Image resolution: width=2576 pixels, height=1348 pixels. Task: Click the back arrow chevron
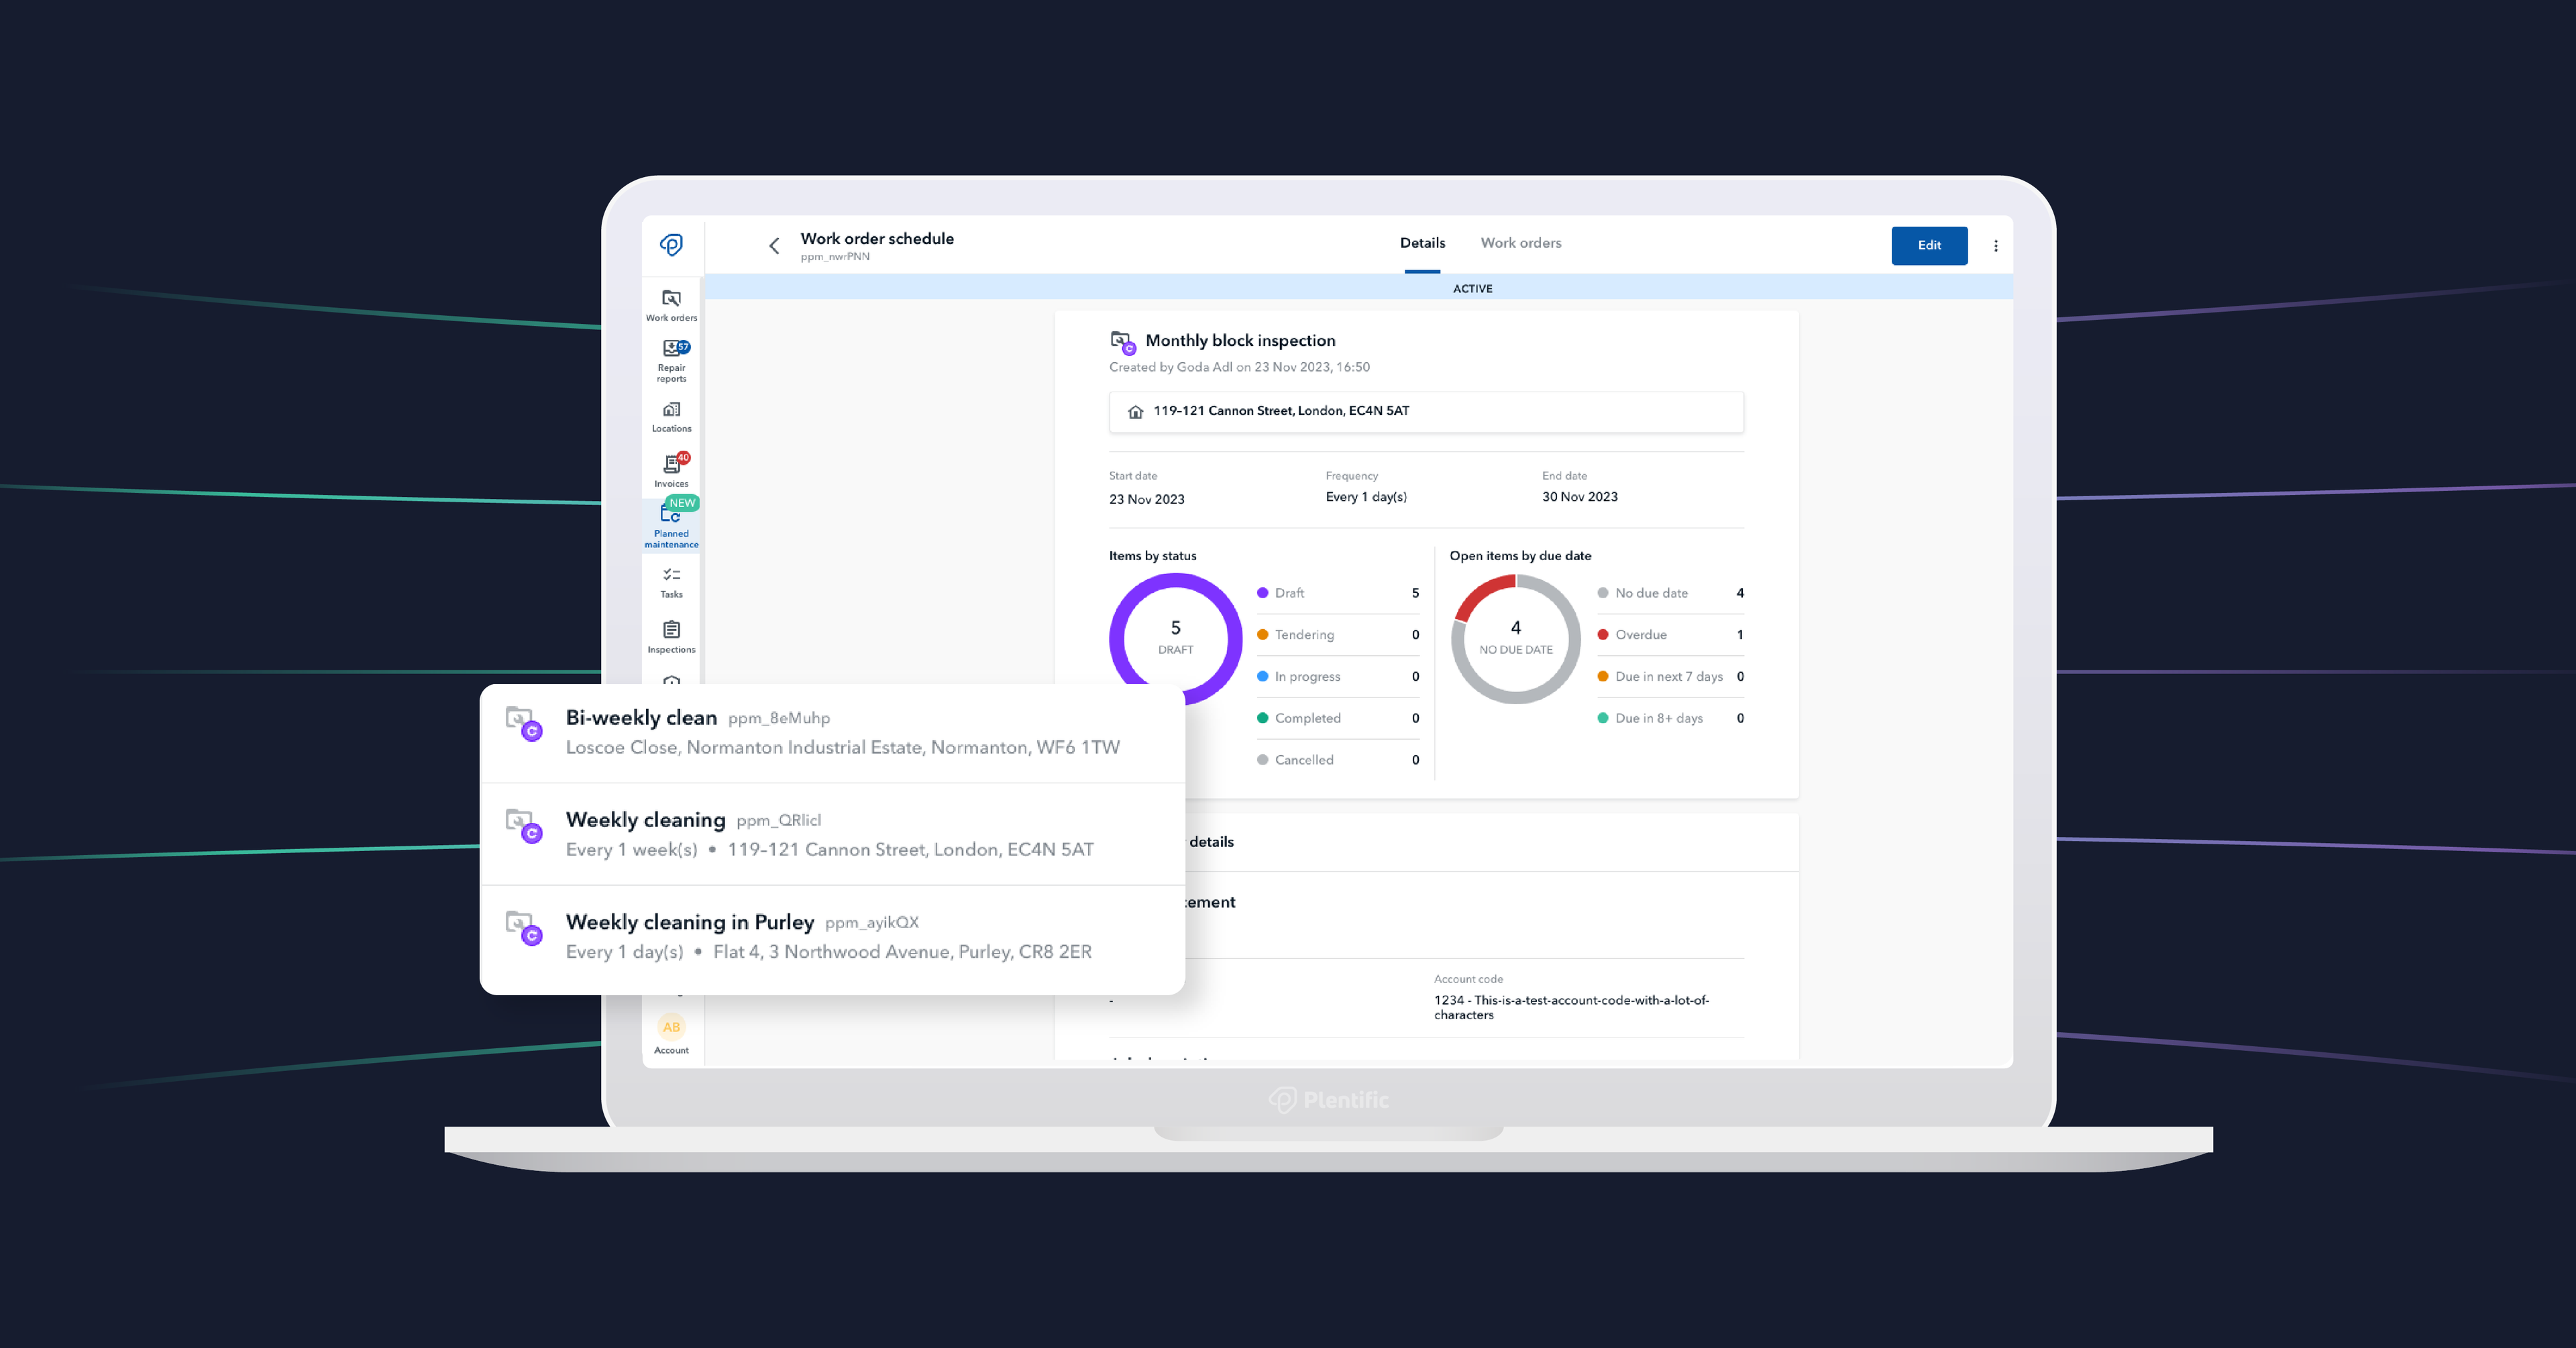tap(774, 246)
